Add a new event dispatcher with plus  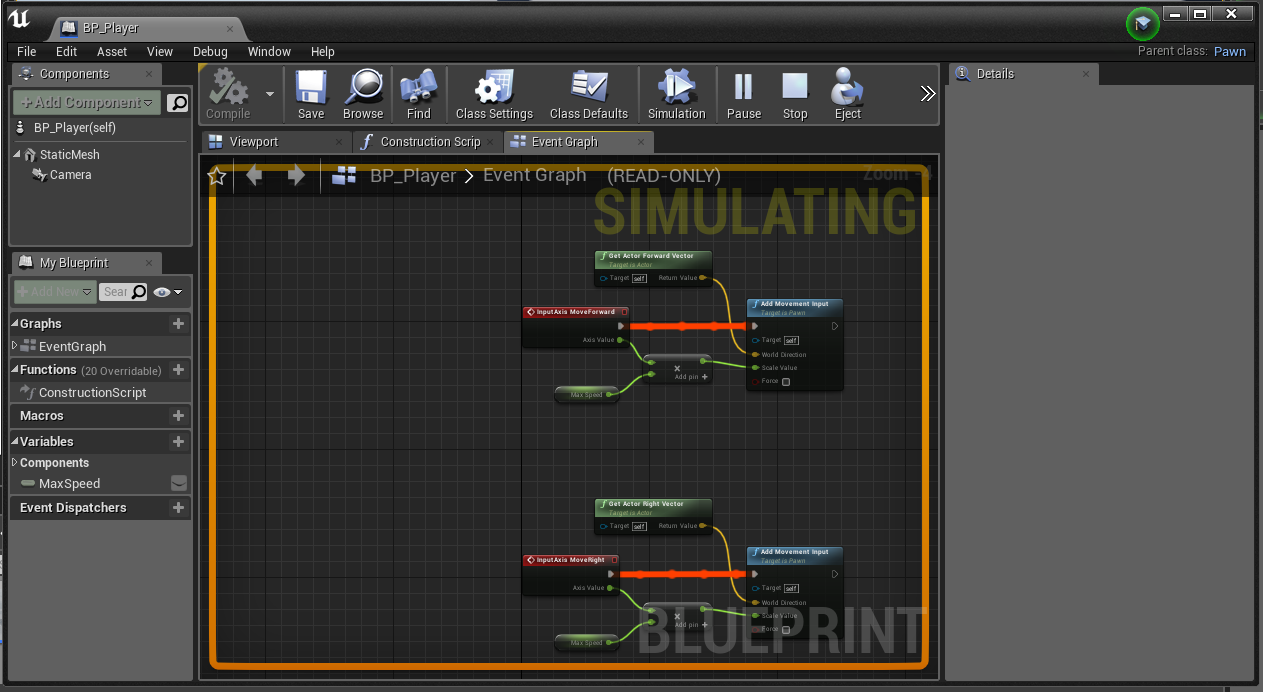point(178,508)
